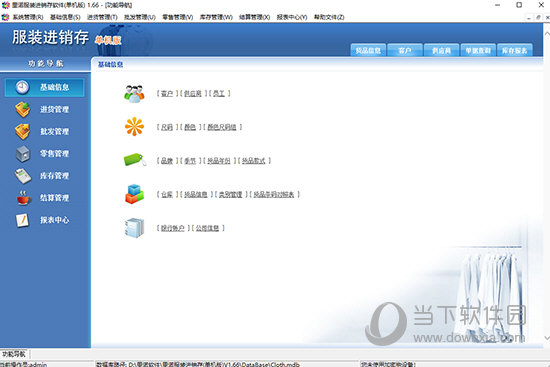Open the 仓库 link
Image resolution: width=550 pixels, height=367 pixels.
tap(167, 194)
